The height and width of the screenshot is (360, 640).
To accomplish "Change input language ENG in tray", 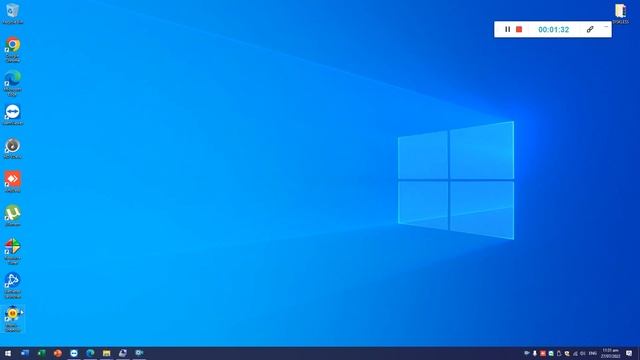I will [593, 353].
